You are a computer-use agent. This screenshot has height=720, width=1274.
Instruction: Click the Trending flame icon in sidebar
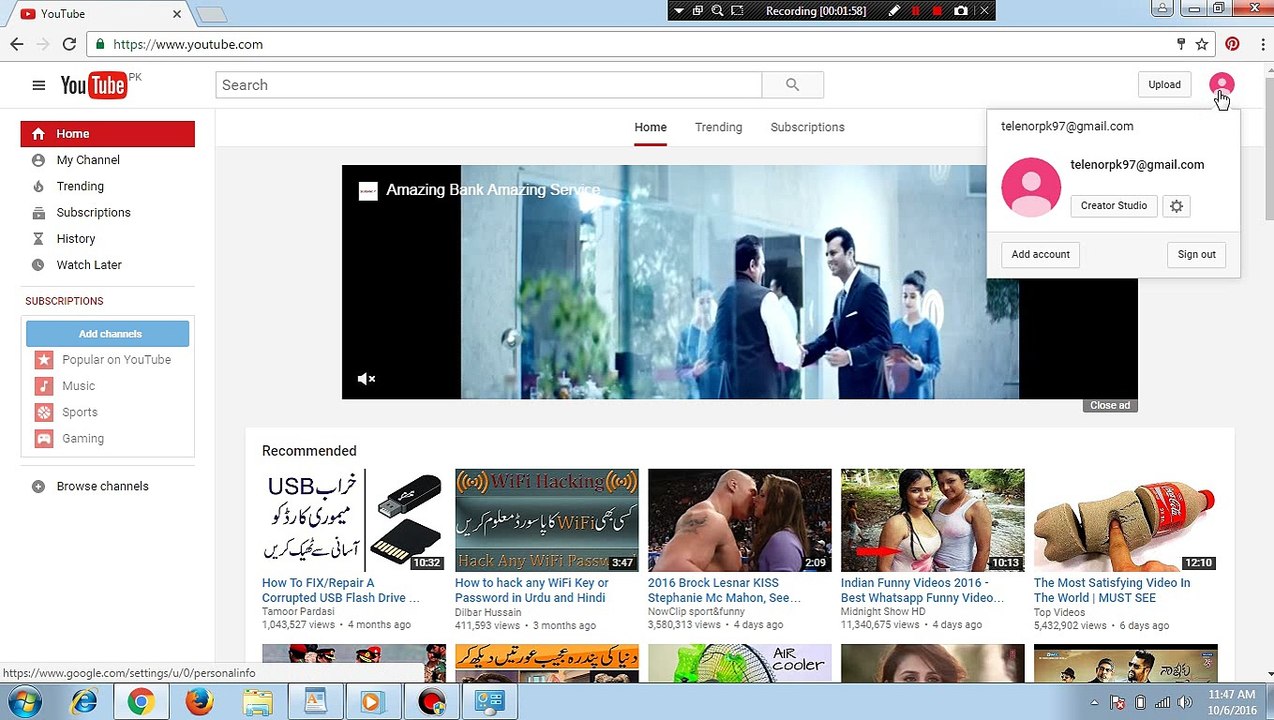click(x=38, y=186)
